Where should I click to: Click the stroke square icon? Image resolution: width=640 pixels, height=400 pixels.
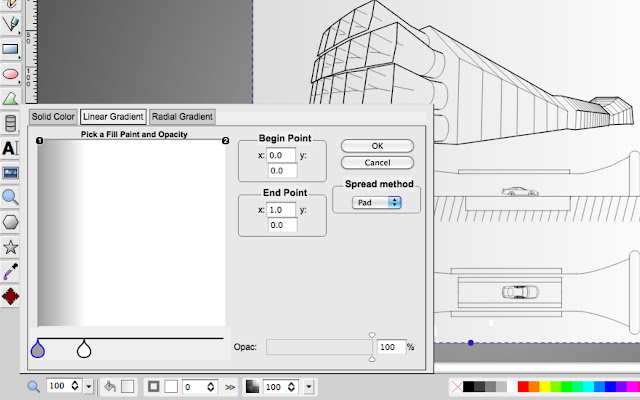[153, 387]
